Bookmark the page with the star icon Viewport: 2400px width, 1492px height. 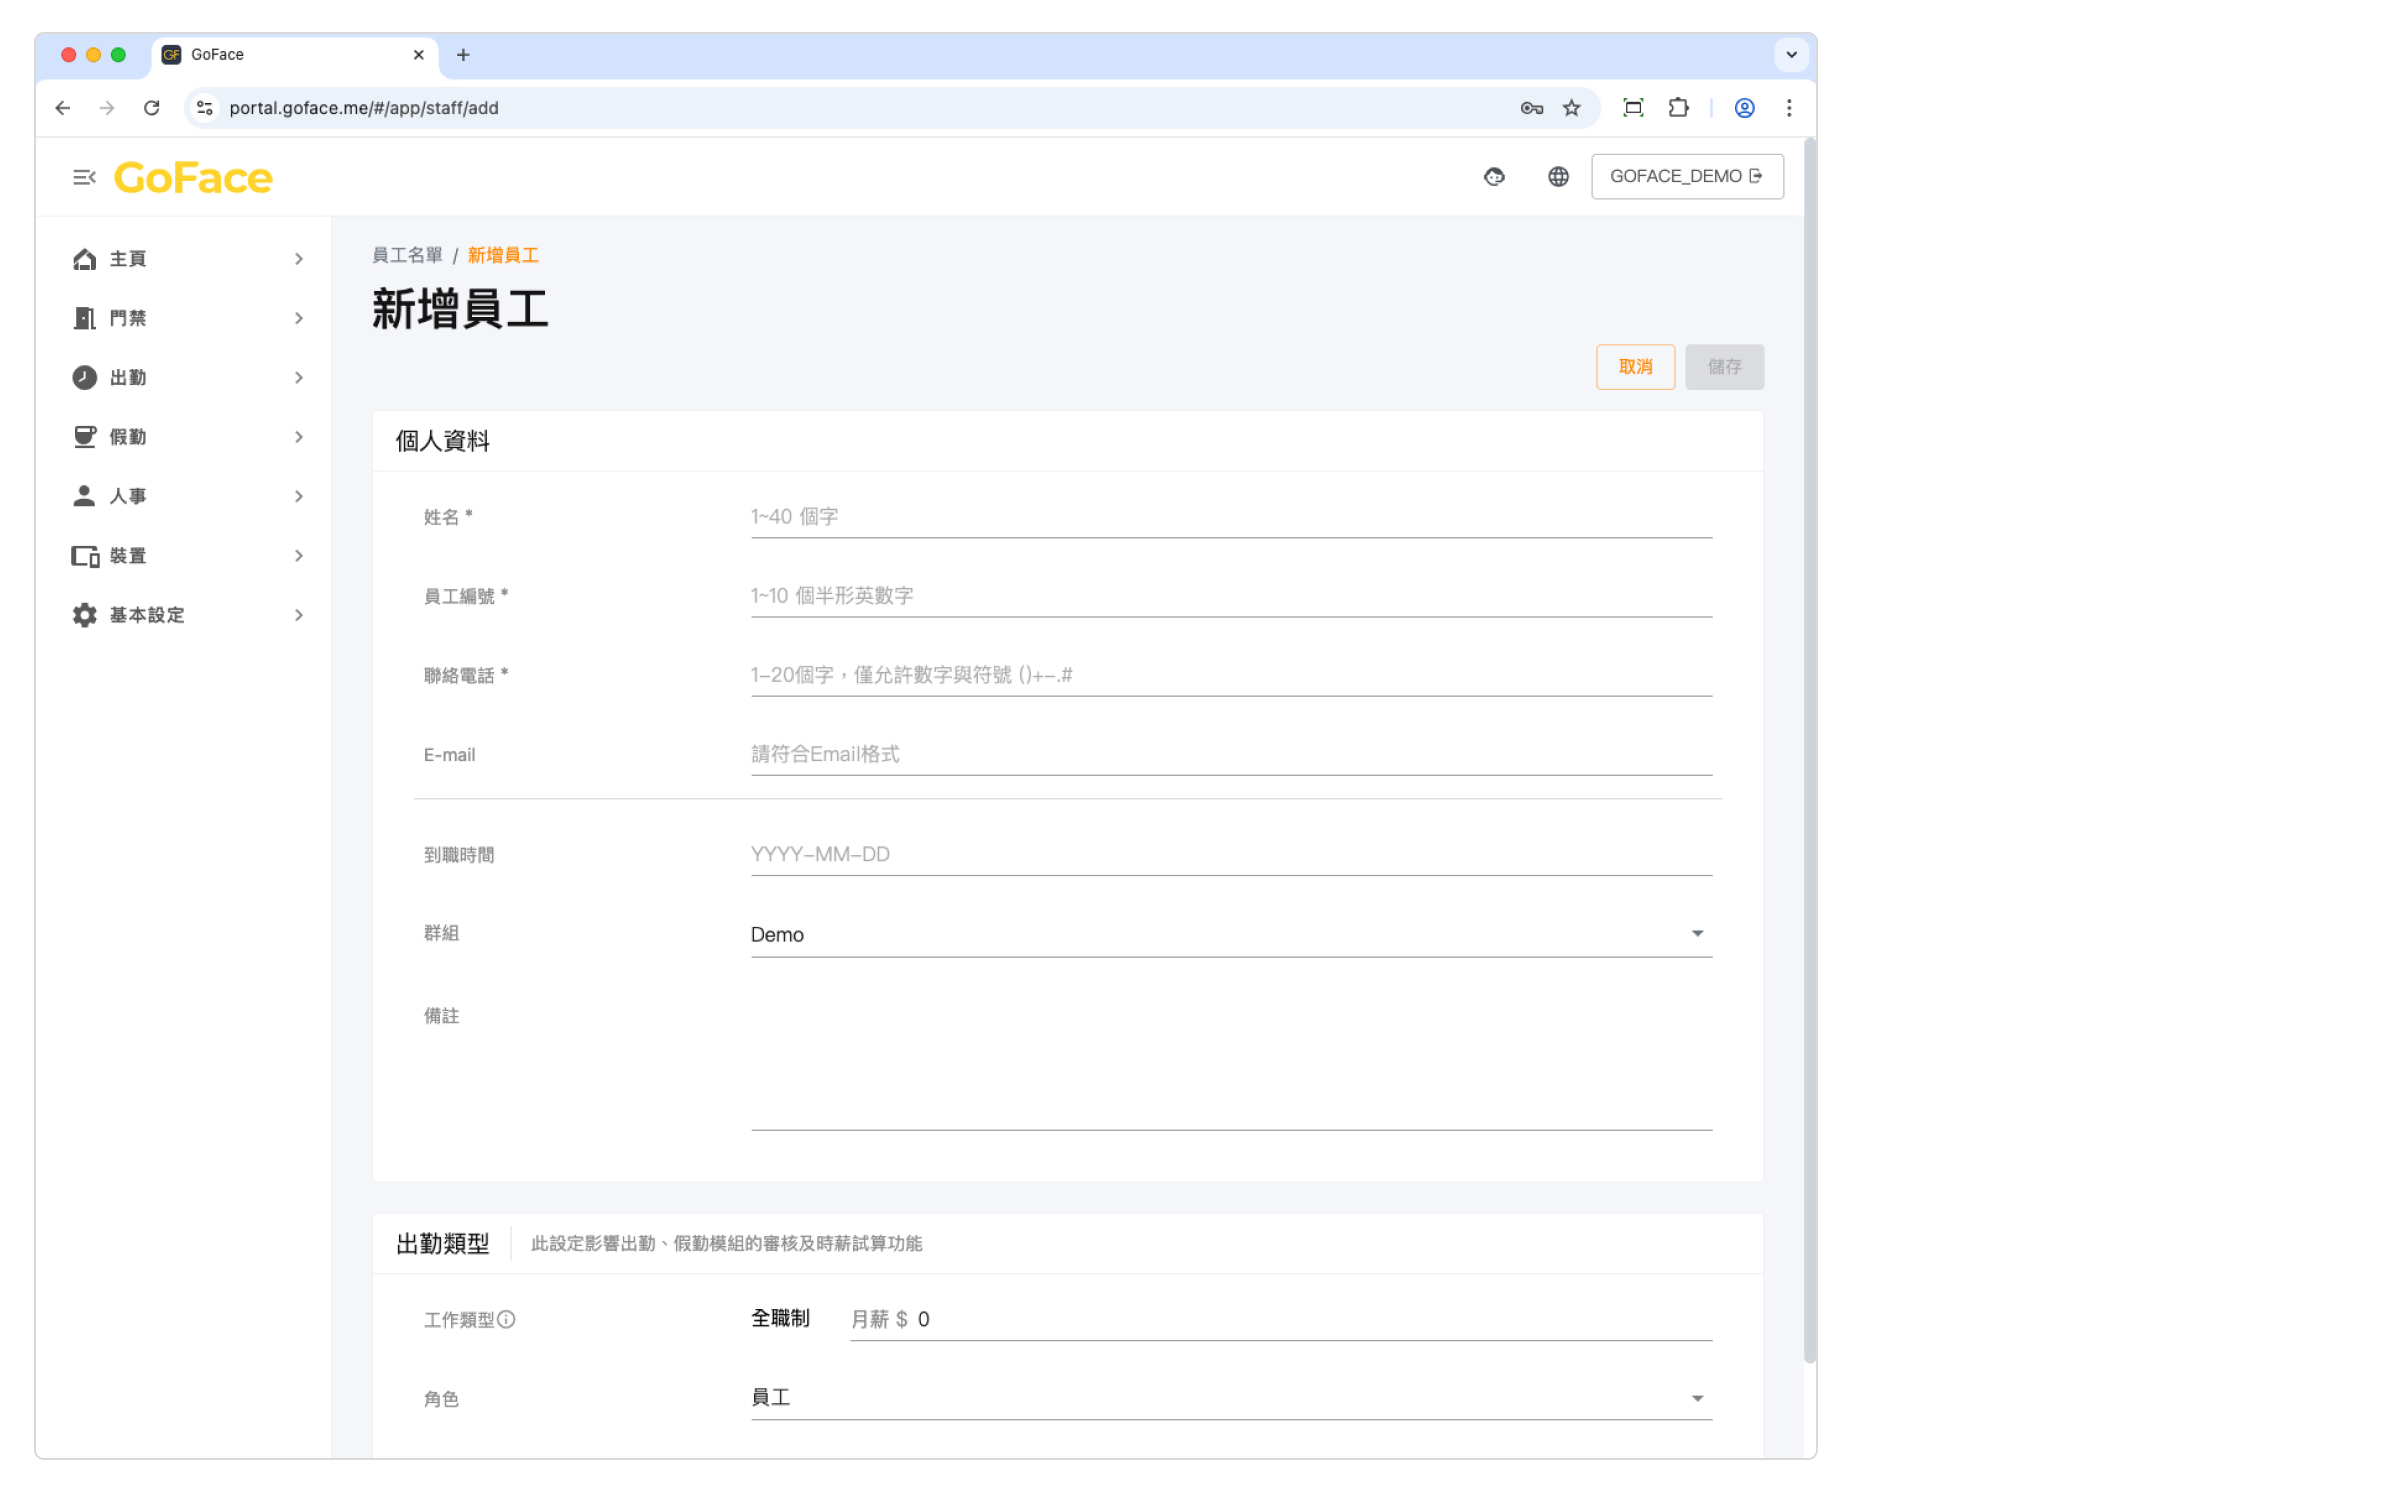pyautogui.click(x=1572, y=108)
